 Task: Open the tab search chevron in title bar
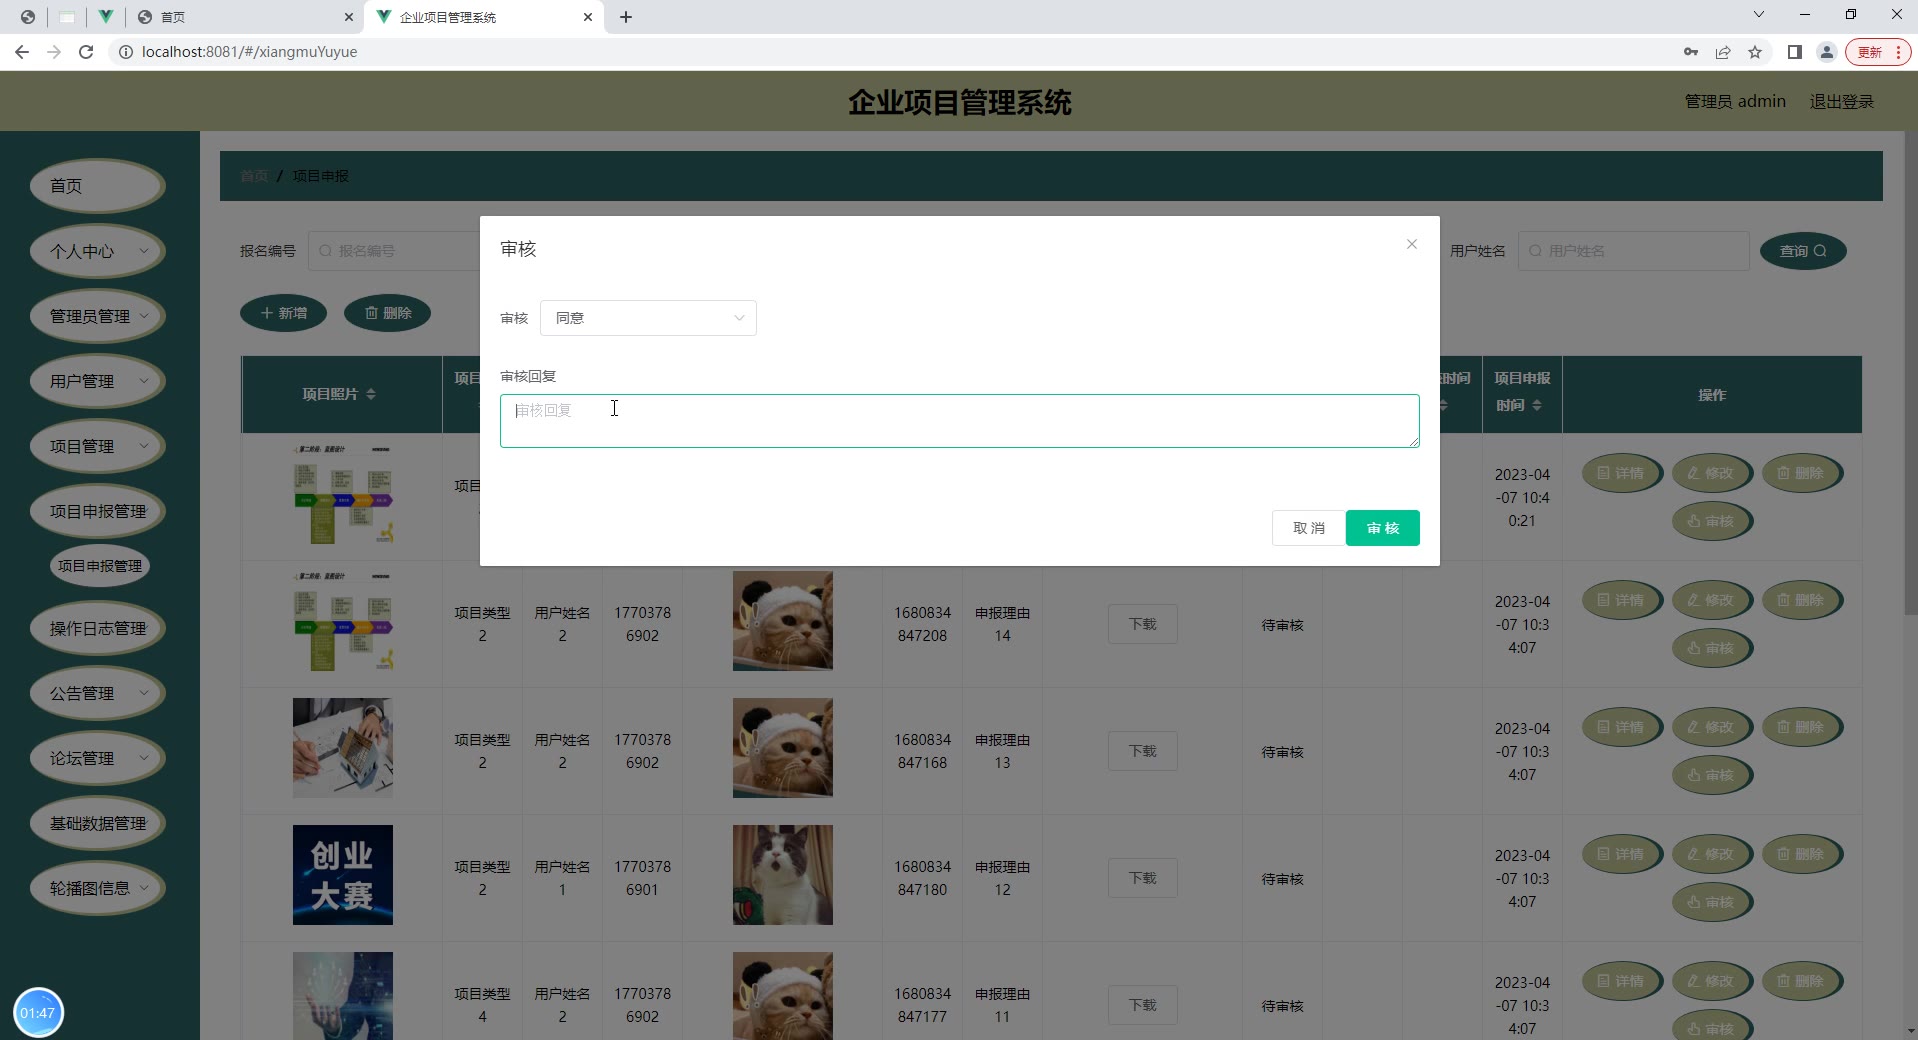(x=1759, y=14)
